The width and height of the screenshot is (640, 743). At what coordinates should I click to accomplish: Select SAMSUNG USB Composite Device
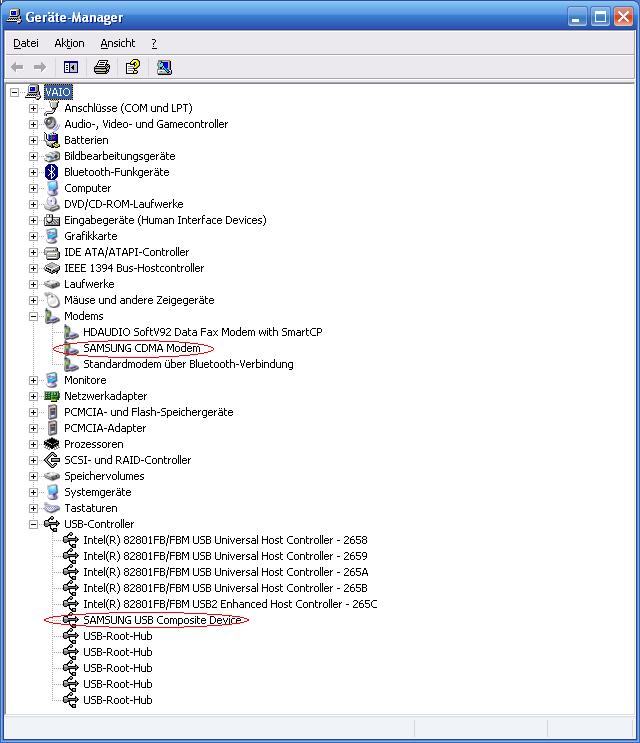tap(162, 620)
